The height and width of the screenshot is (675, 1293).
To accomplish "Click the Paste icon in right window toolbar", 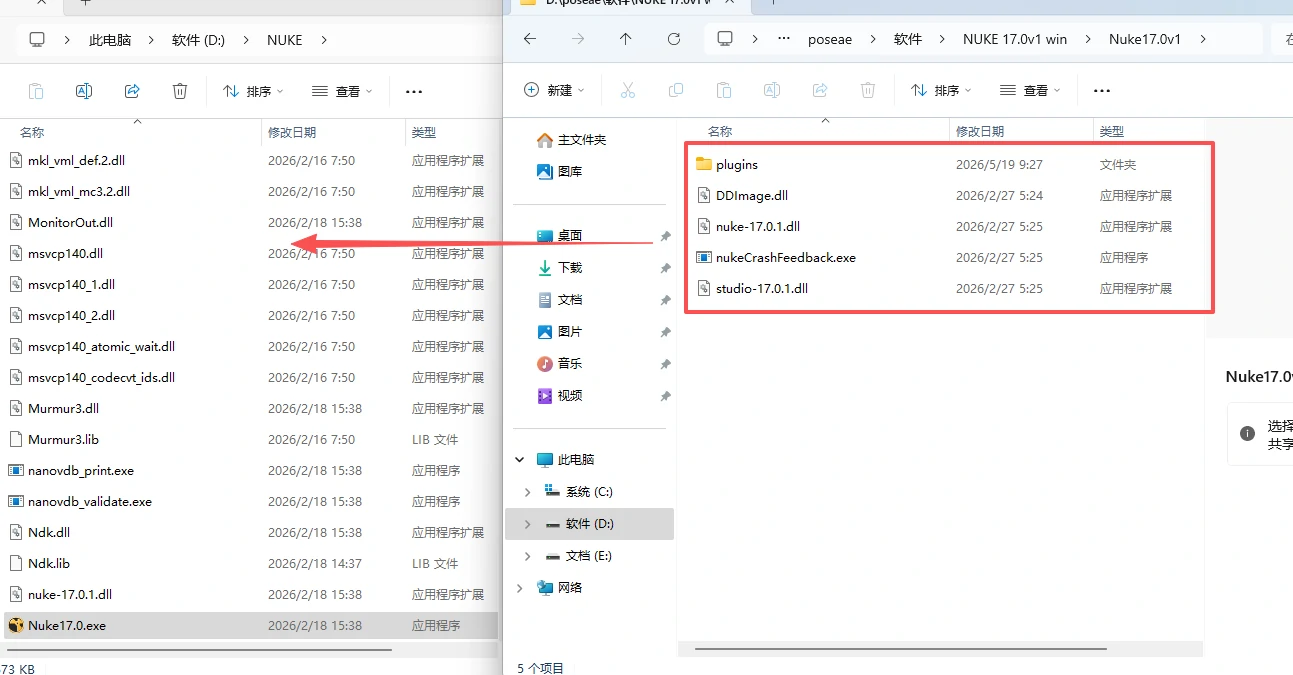I will coord(724,90).
